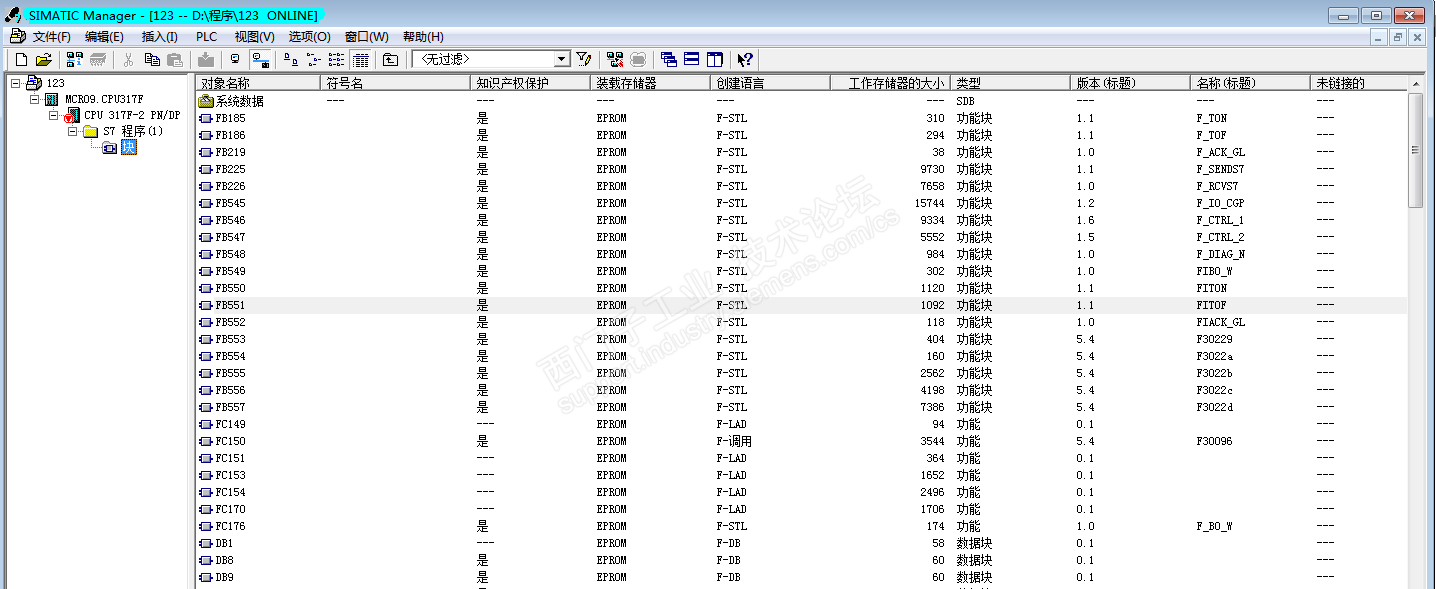1436x589 pixels.
Task: Select Small Icons view button
Action: (314, 60)
